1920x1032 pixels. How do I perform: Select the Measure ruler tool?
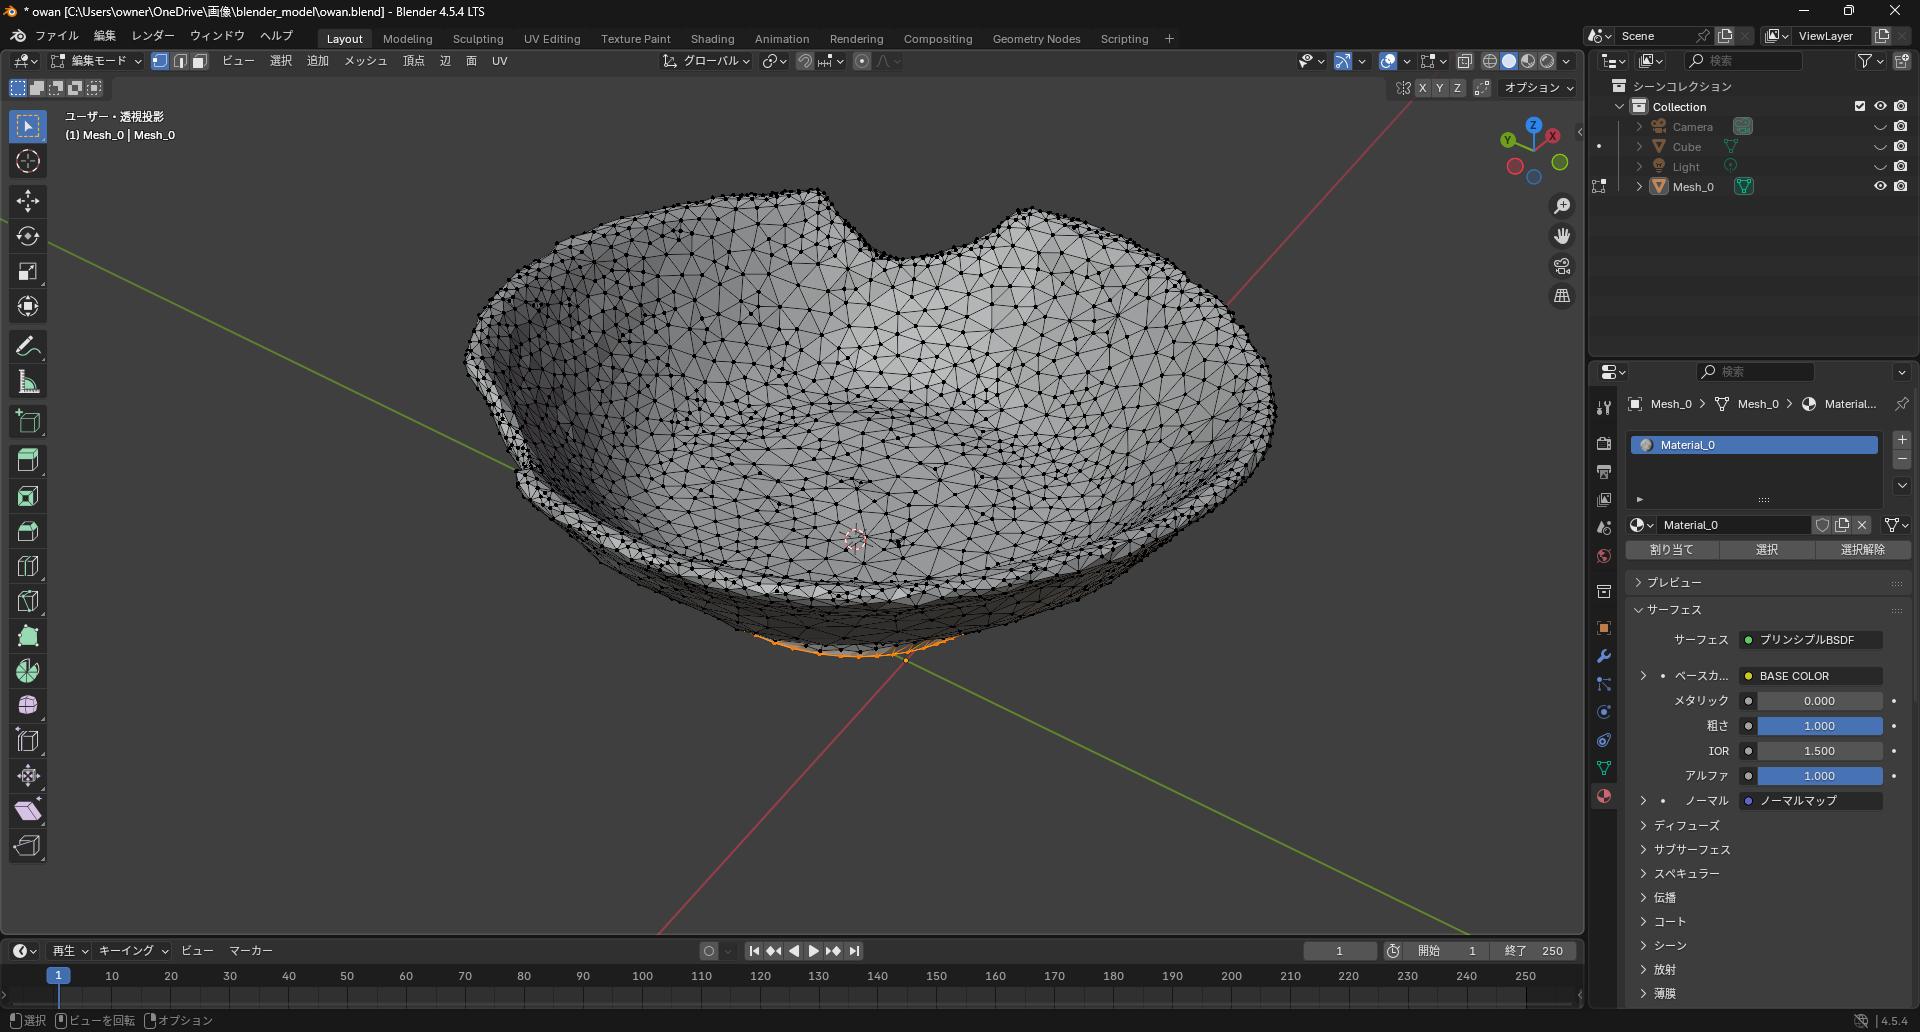[28, 382]
